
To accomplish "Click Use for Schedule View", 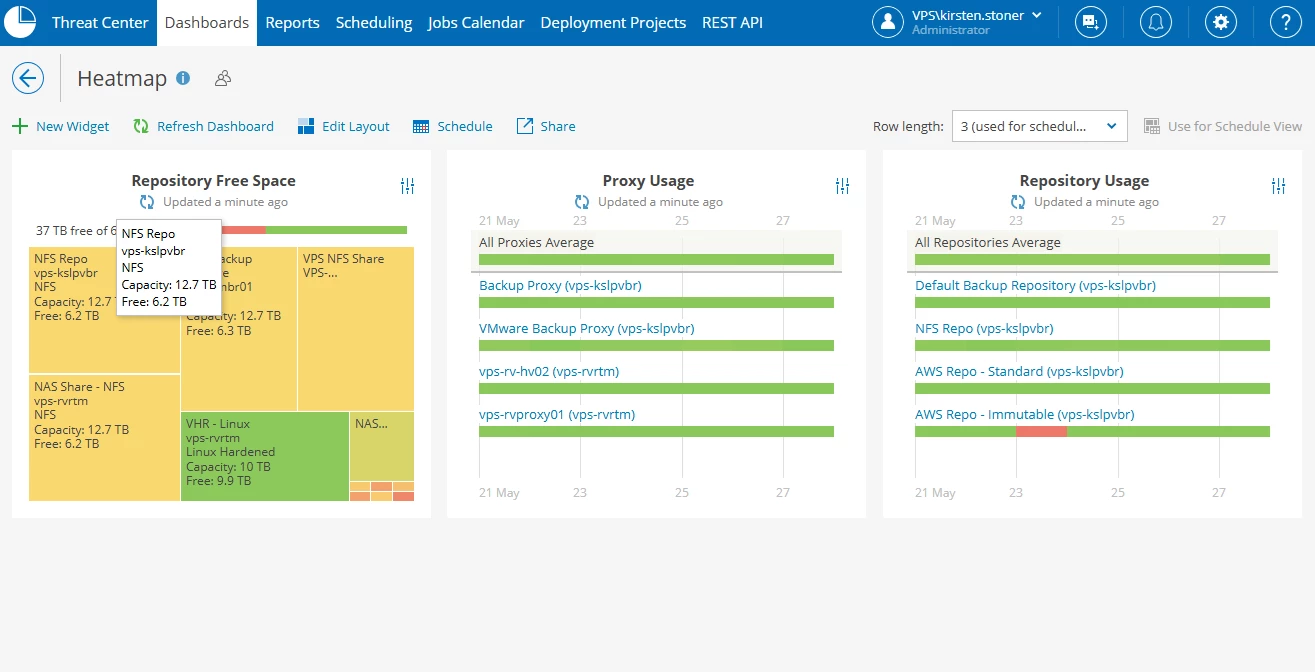I will pos(1223,126).
